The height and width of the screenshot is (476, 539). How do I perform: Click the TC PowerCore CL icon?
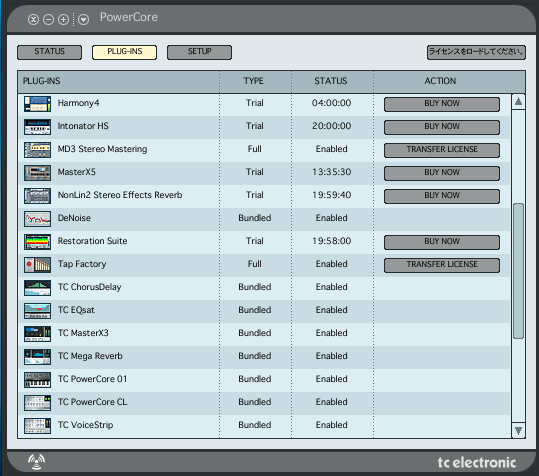click(37, 403)
